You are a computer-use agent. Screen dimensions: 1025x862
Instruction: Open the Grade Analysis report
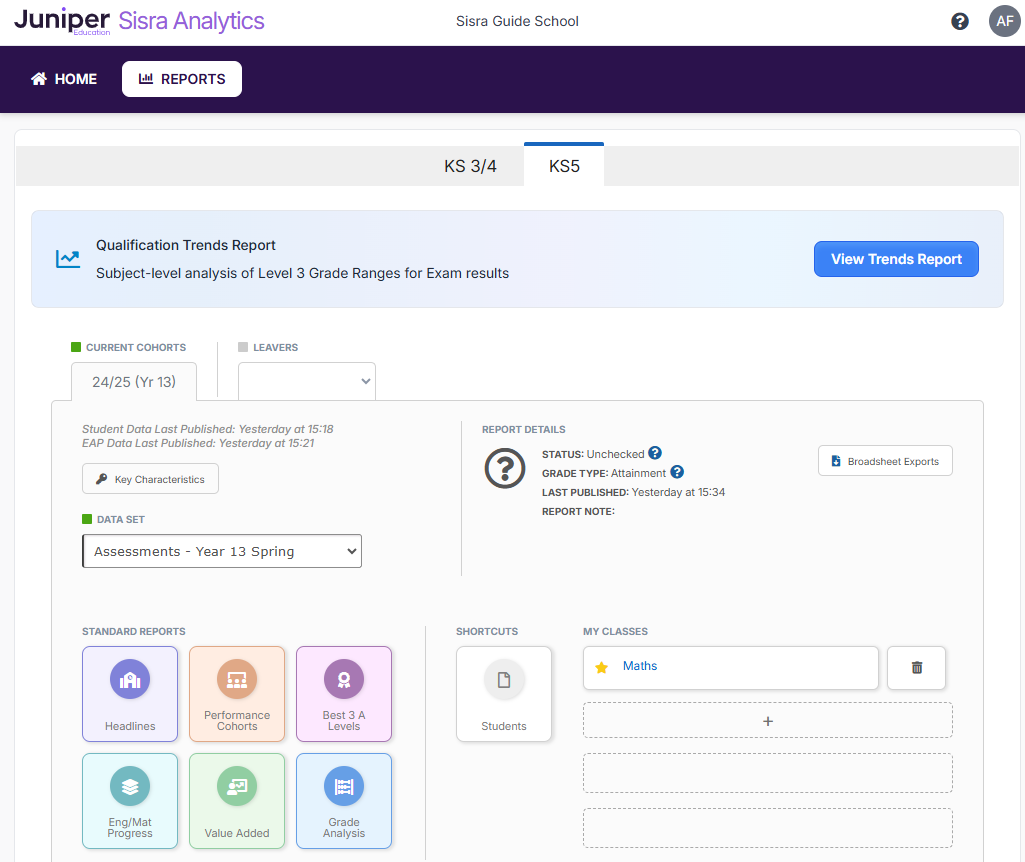(344, 800)
